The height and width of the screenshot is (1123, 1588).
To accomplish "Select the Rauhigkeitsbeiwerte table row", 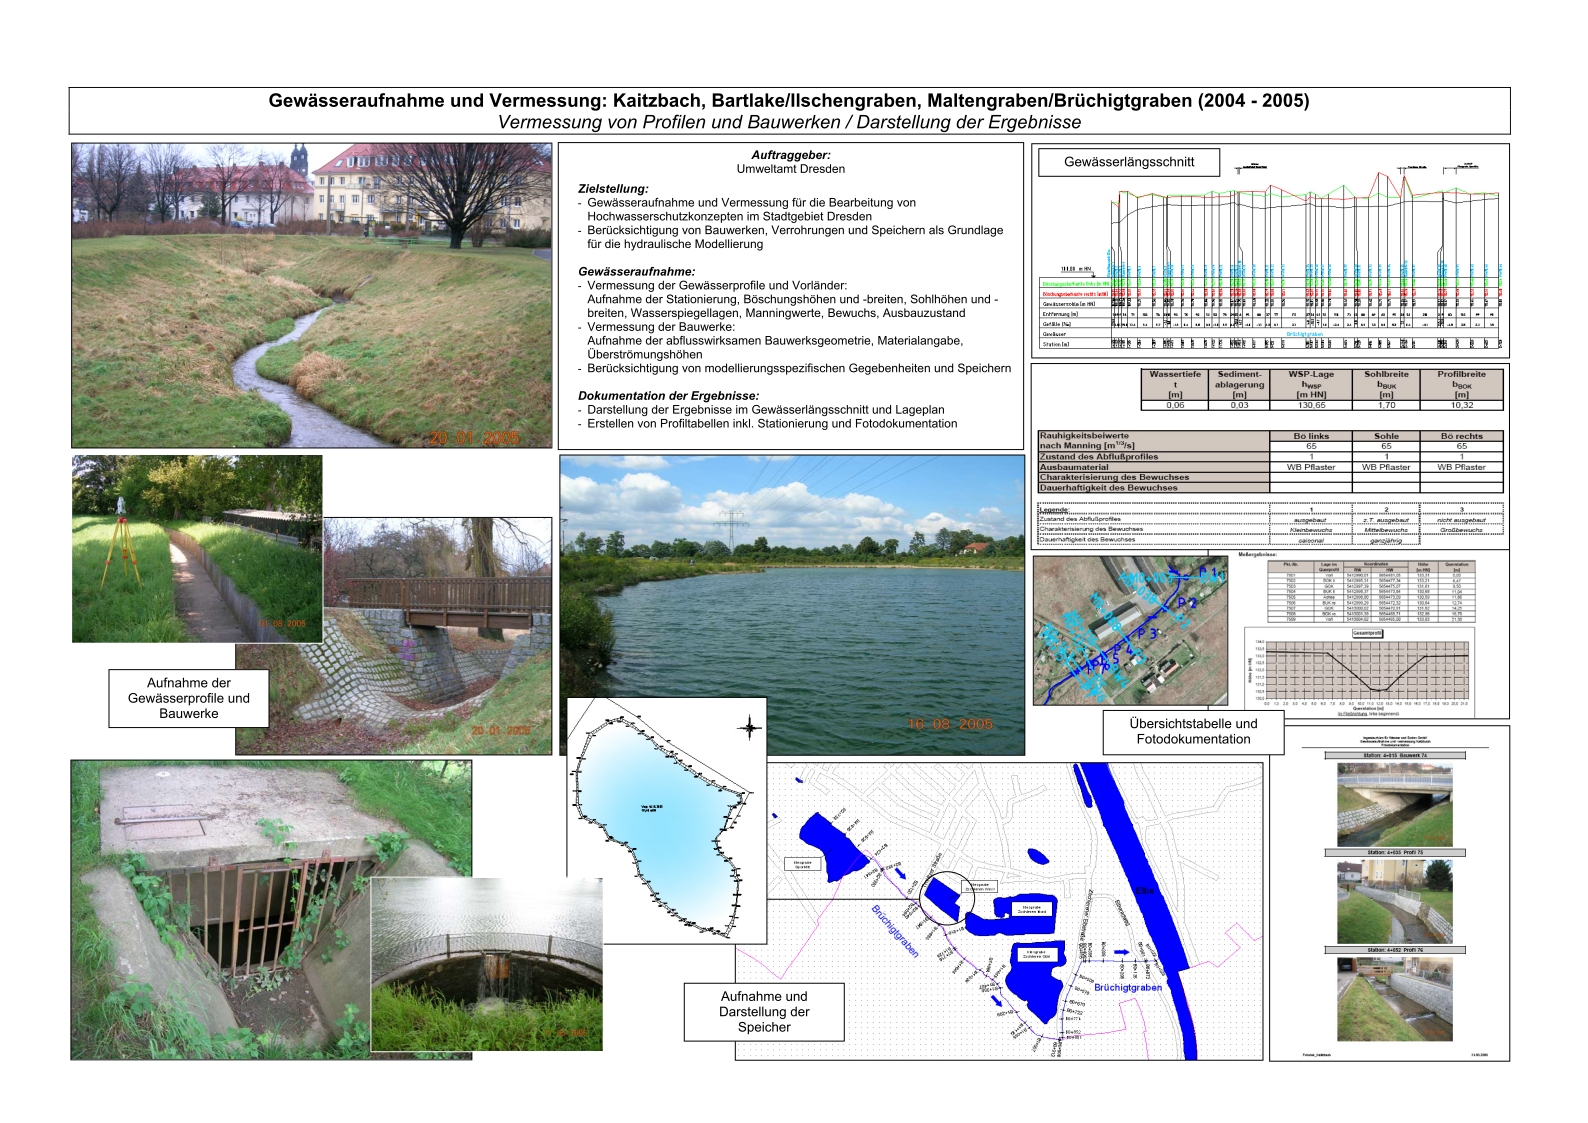I will (1150, 441).
